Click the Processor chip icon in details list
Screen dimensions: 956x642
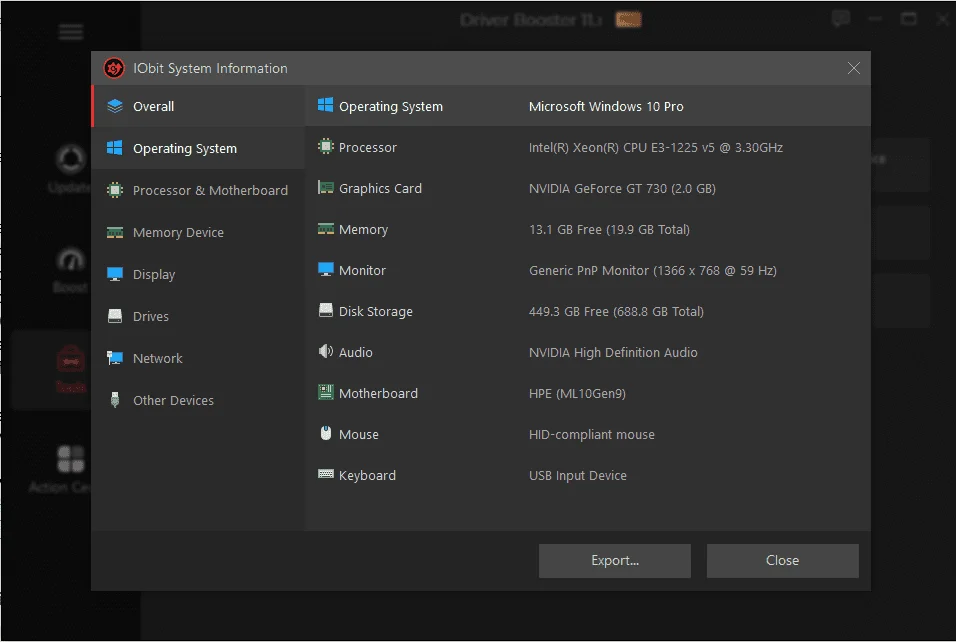pos(326,146)
